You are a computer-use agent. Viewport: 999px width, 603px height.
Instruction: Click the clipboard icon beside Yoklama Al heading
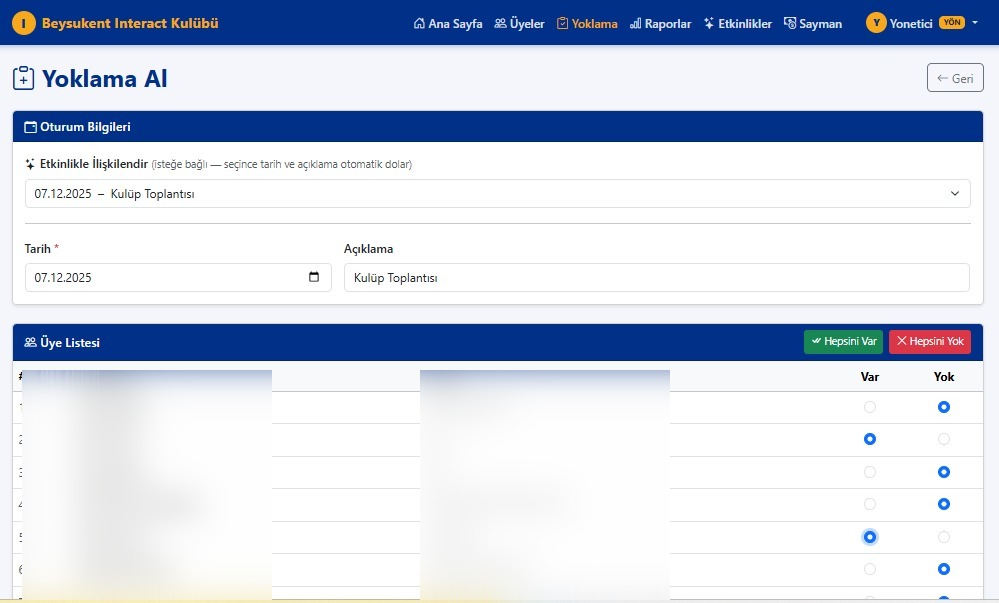24,79
